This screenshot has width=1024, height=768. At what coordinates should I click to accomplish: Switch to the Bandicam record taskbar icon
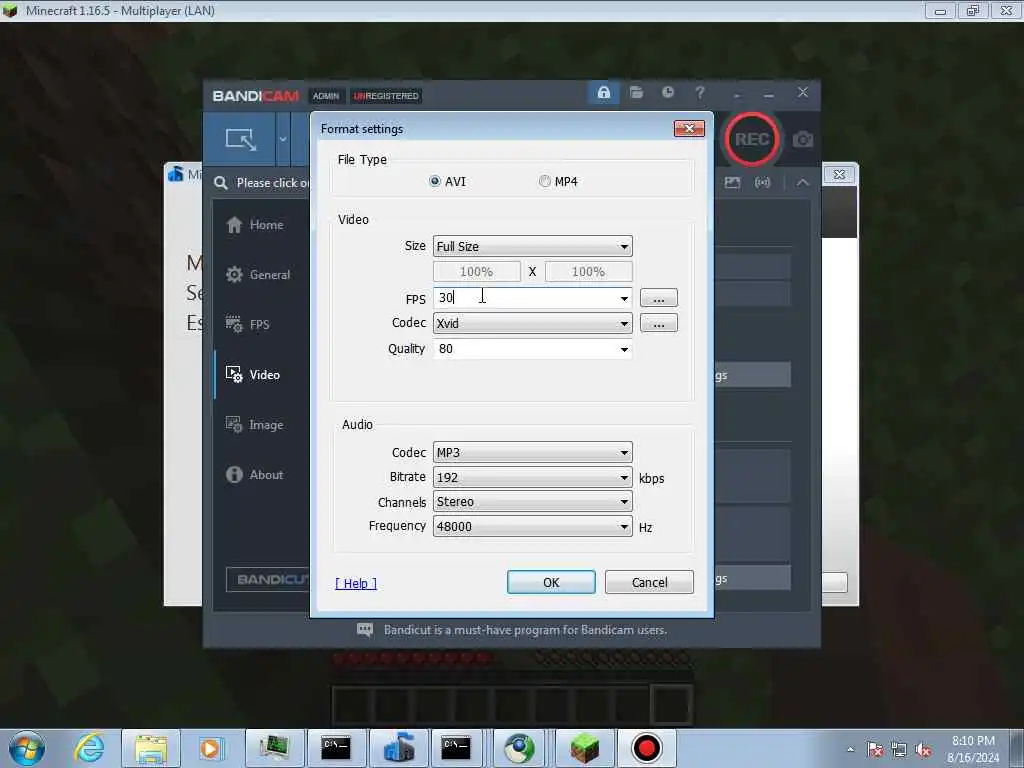click(647, 748)
